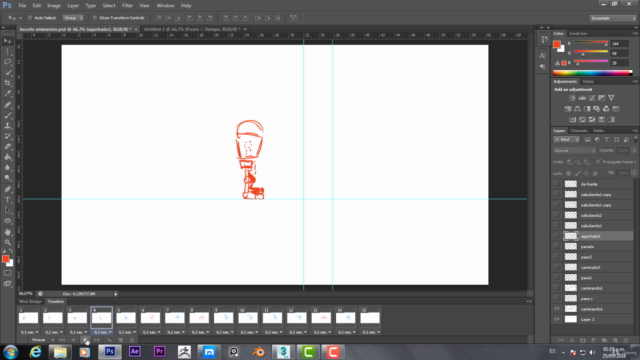Select the Crop tool
Viewport: 640px width, 360px height.
7,83
